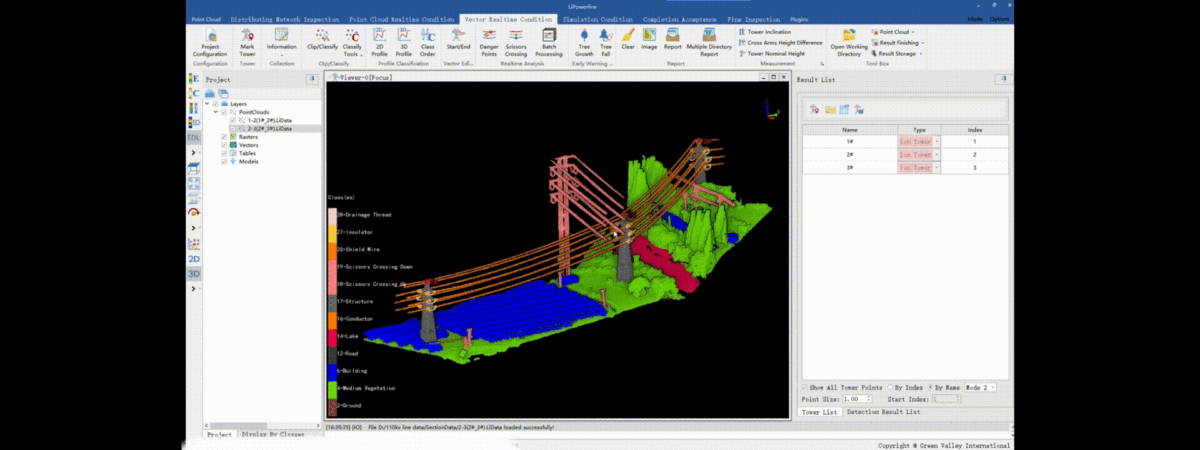Launch the 3D Profile tool
Viewport: 1200px width, 450px height.
click(x=404, y=43)
